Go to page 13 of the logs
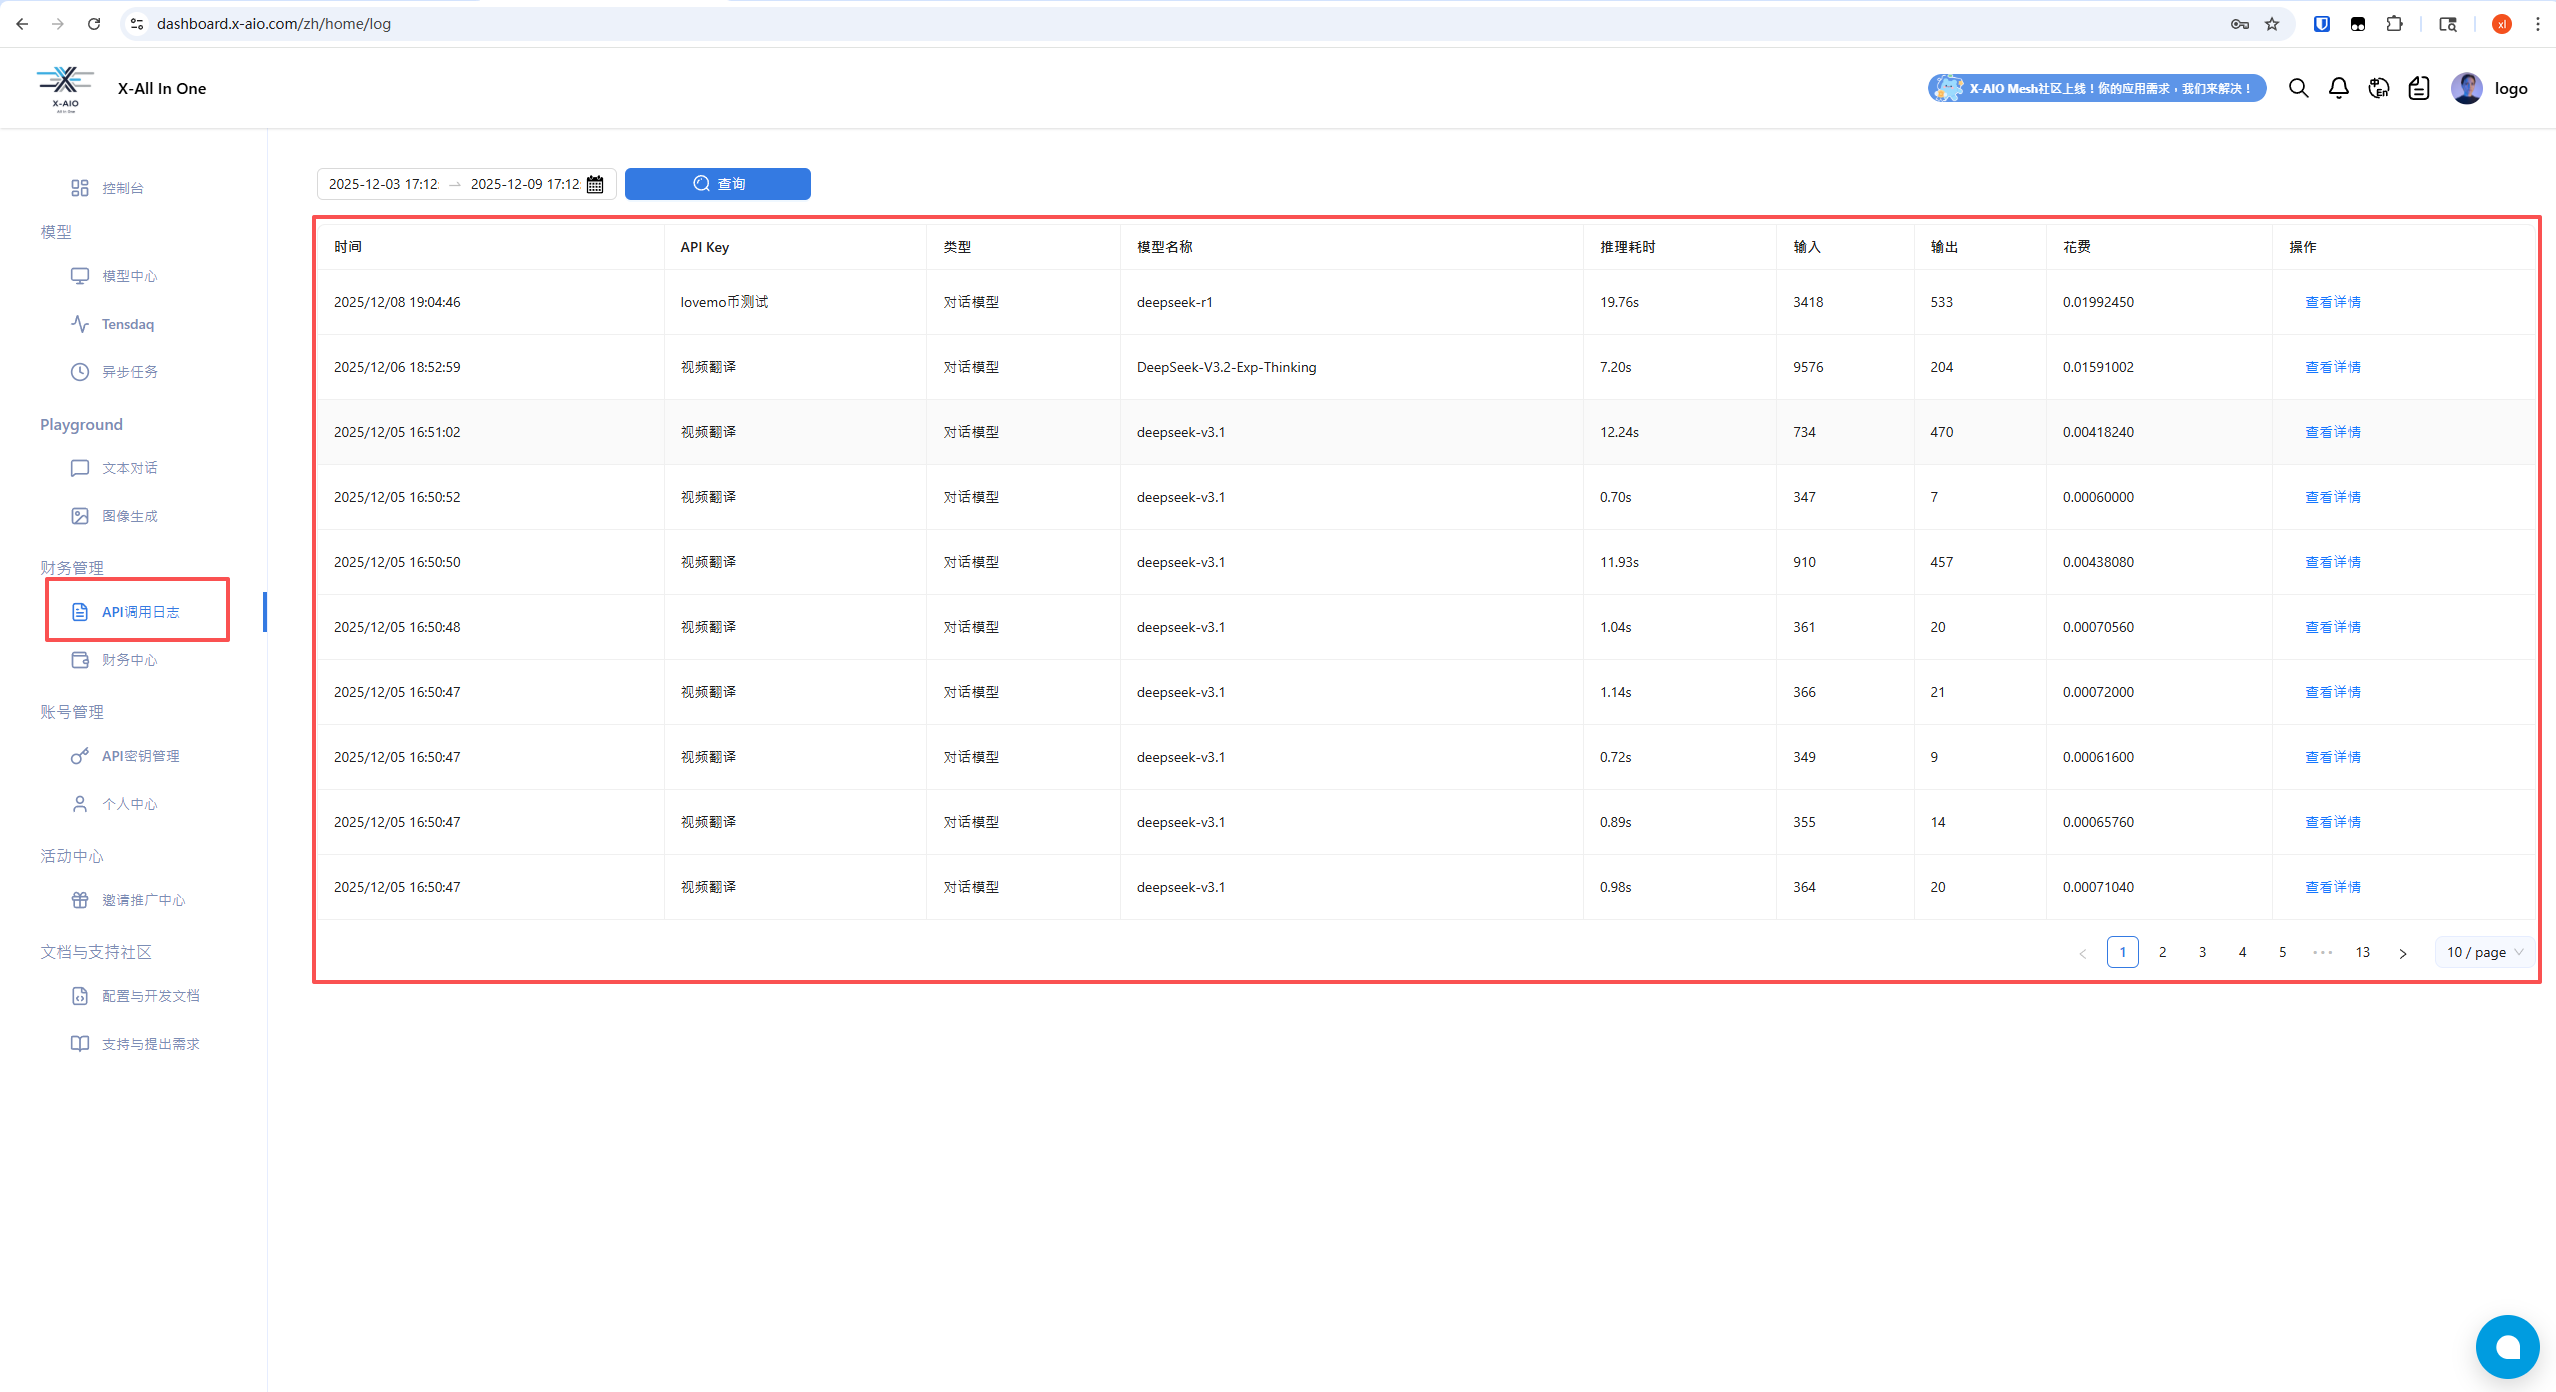 tap(2362, 952)
